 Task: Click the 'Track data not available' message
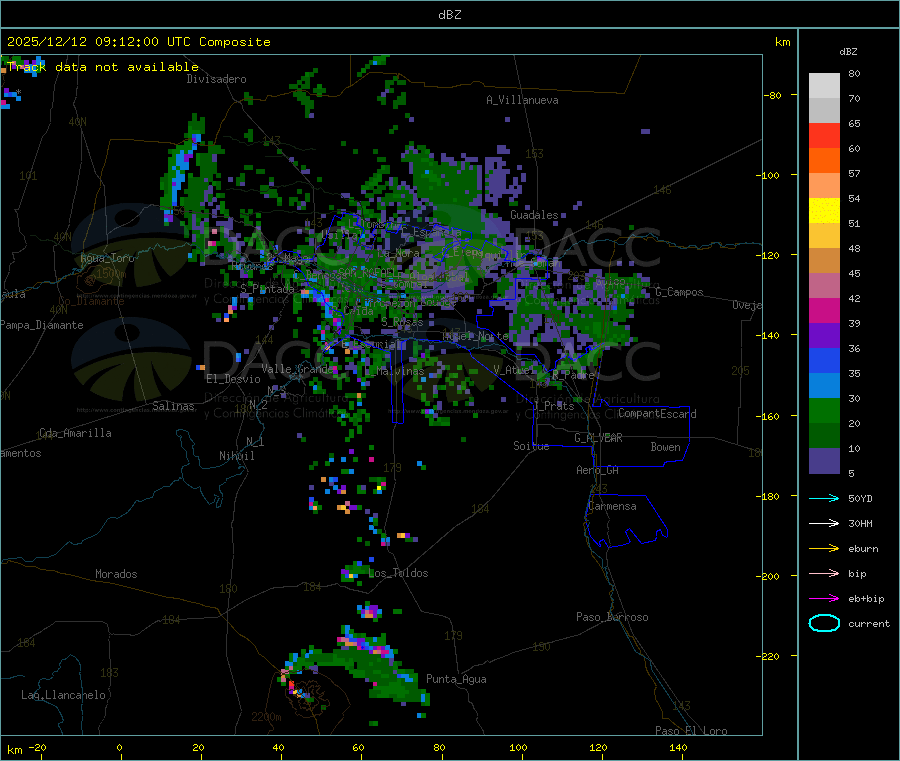pyautogui.click(x=103, y=67)
